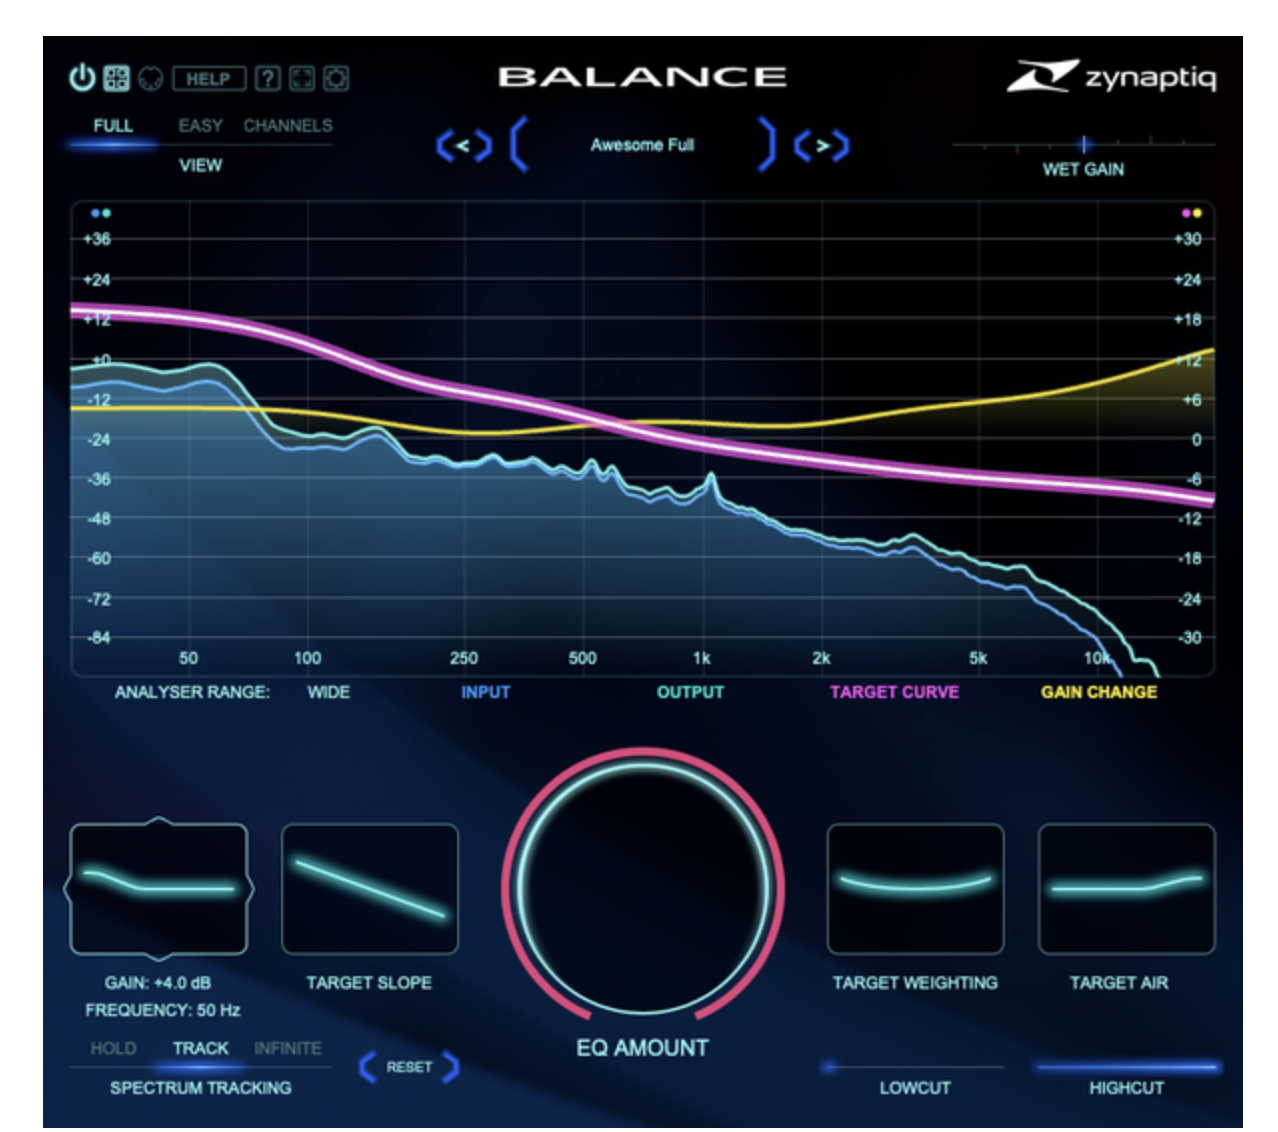The image size is (1278, 1132).
Task: Go to the previous preset arrow
Action: pyautogui.click(x=464, y=146)
